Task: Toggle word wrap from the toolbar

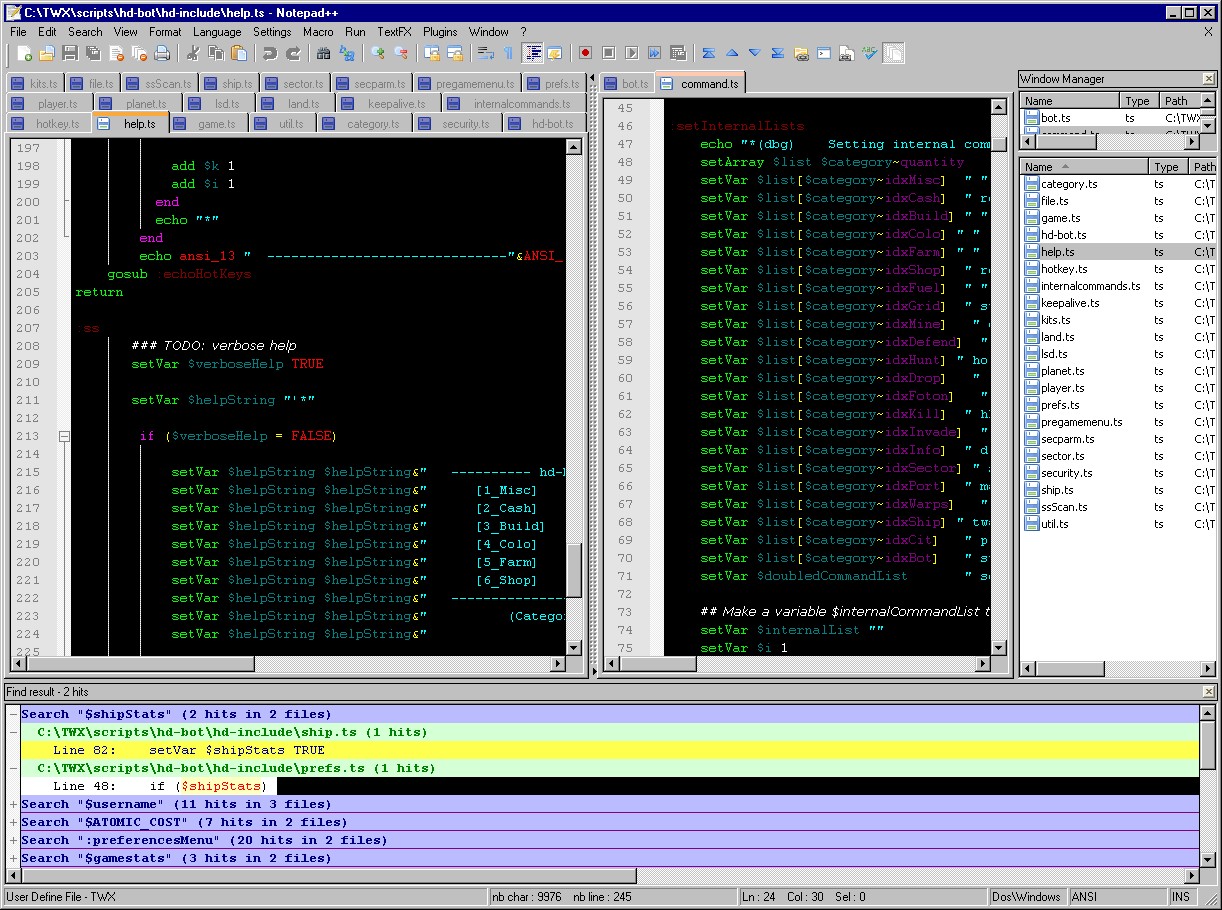Action: tap(488, 55)
